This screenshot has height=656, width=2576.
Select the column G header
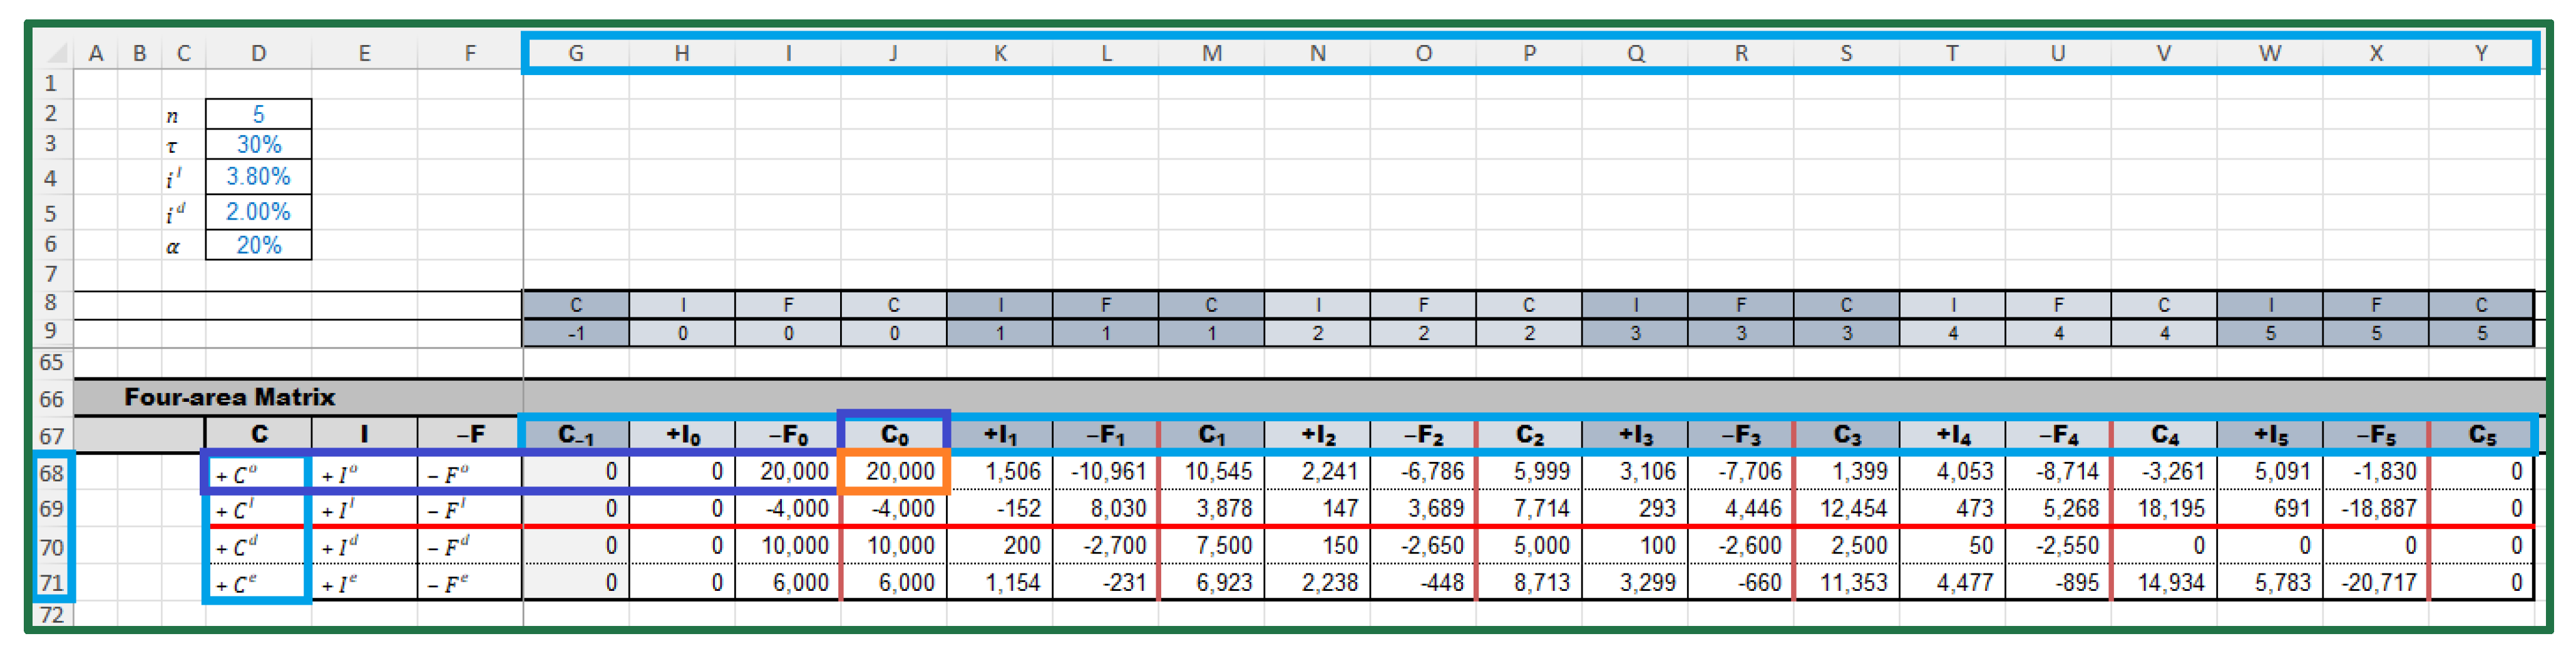[575, 54]
